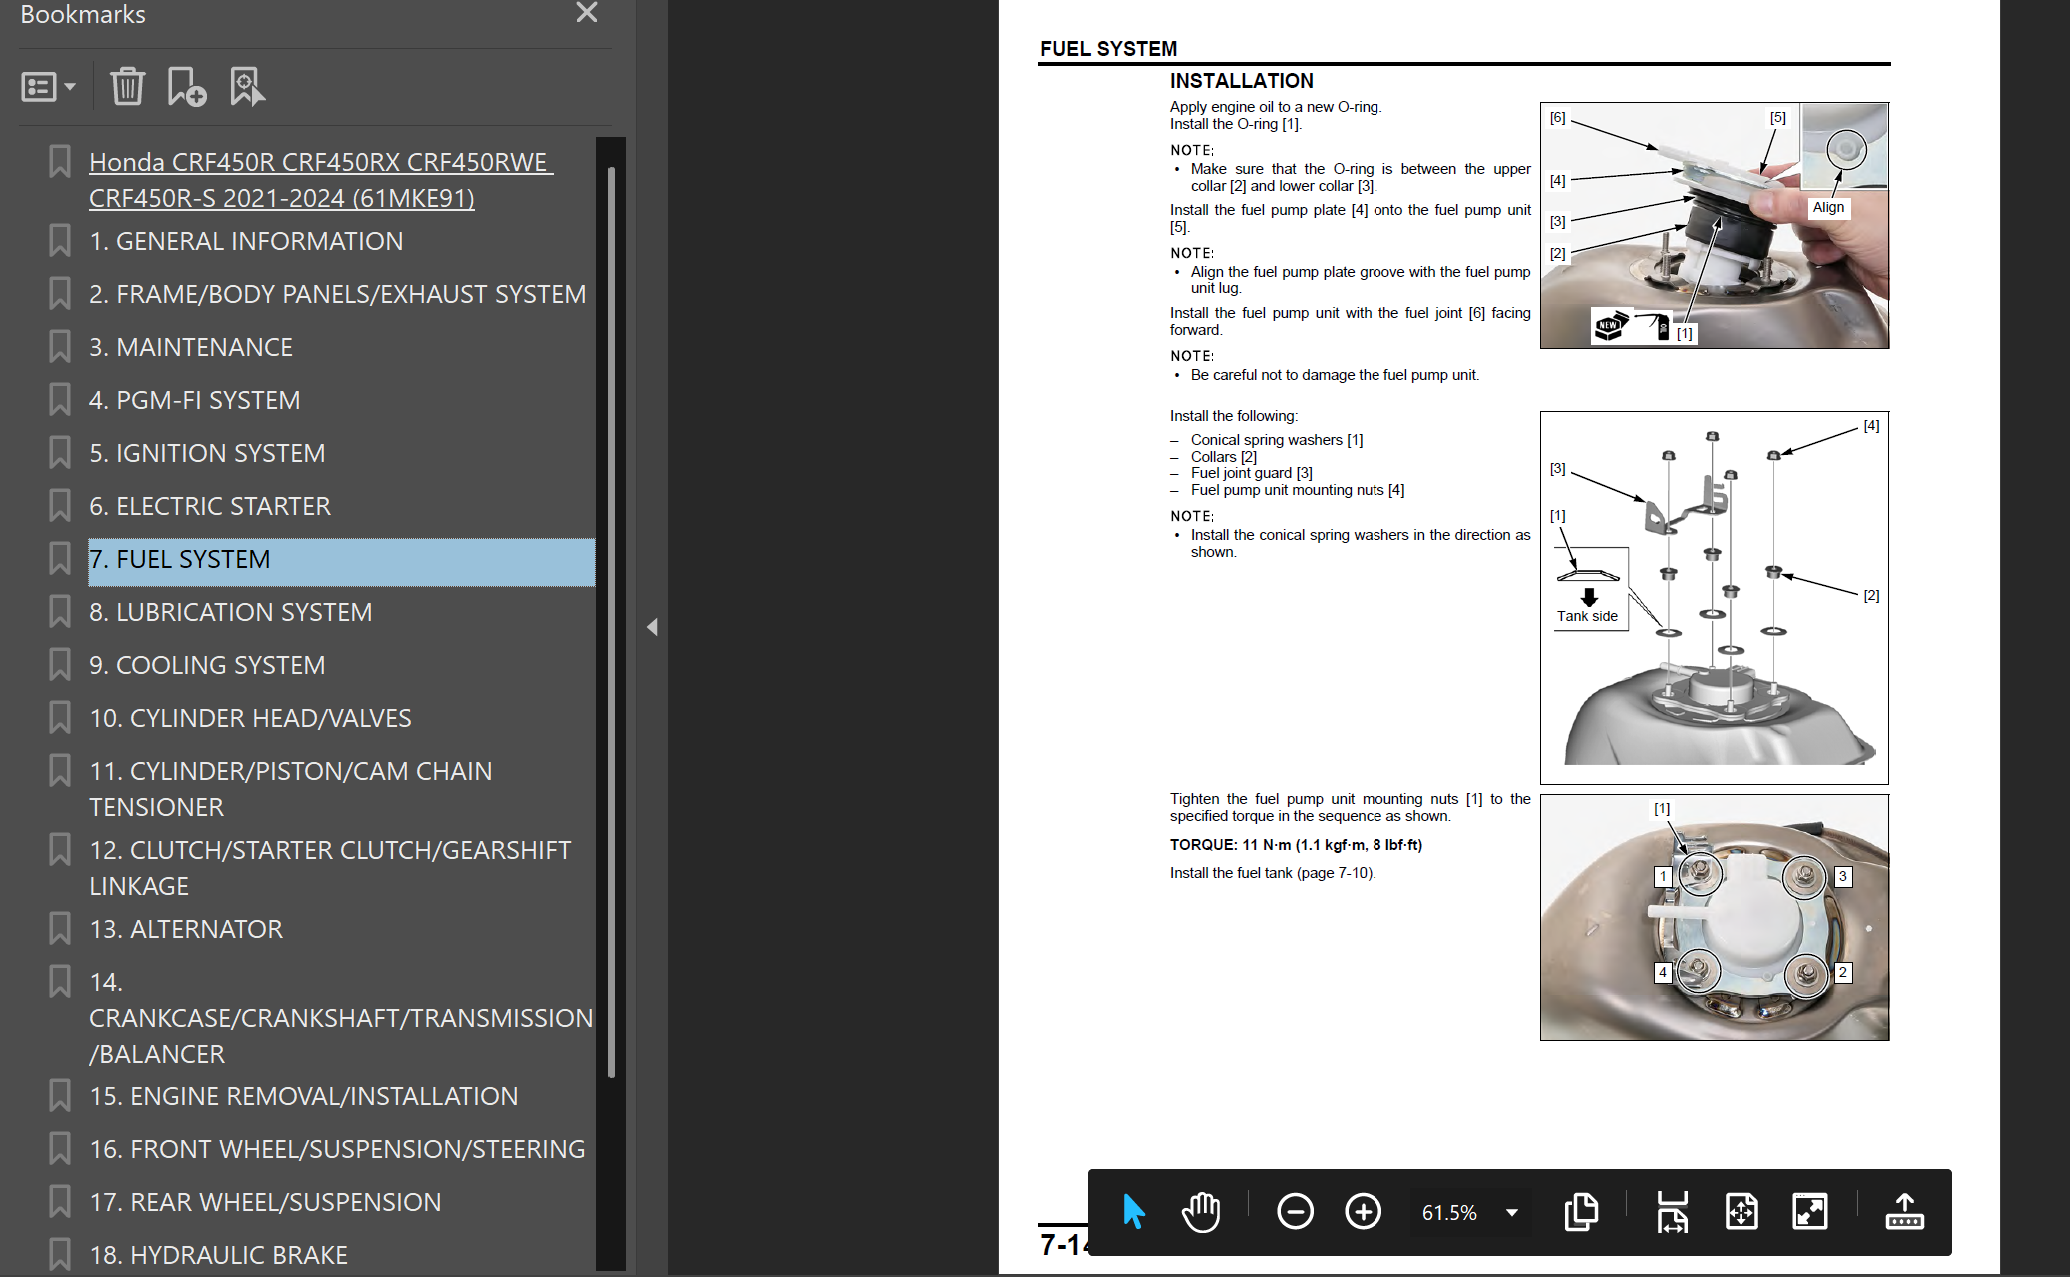The width and height of the screenshot is (2070, 1277).
Task: Click the find current bookmark icon
Action: 247,87
